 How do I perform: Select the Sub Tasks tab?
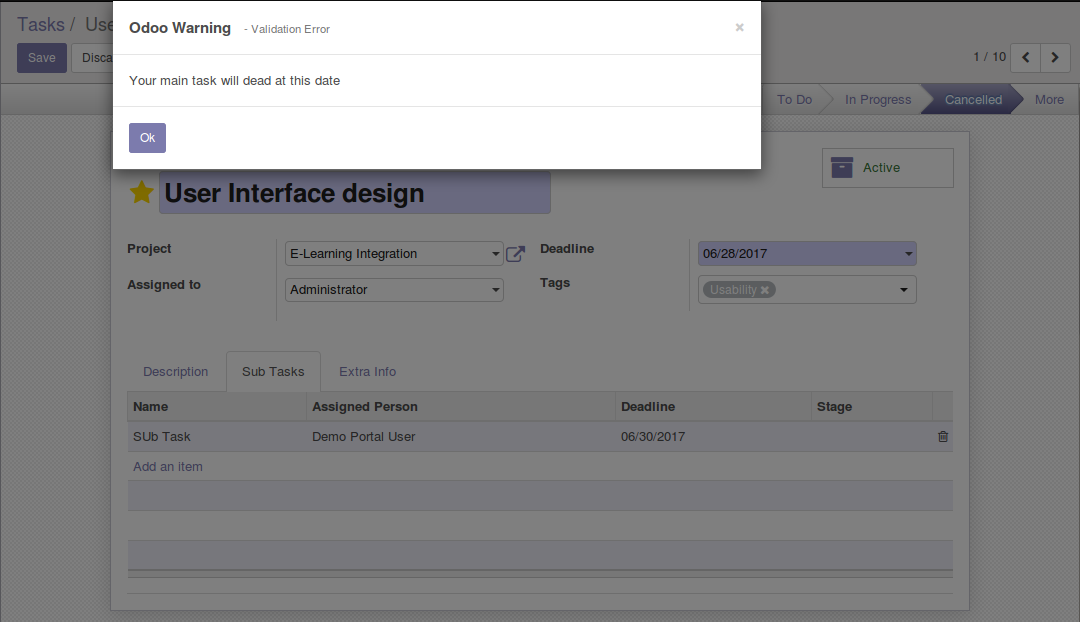[273, 371]
